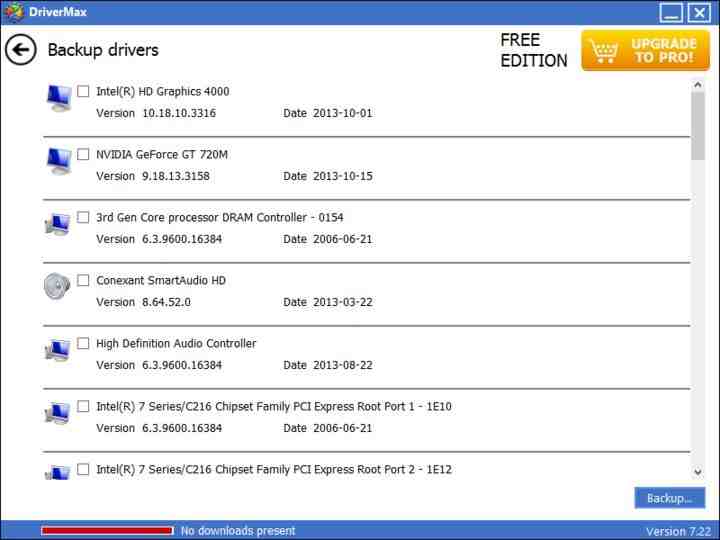Go back using the arrow icon
This screenshot has height=540, width=720.
coord(21,50)
